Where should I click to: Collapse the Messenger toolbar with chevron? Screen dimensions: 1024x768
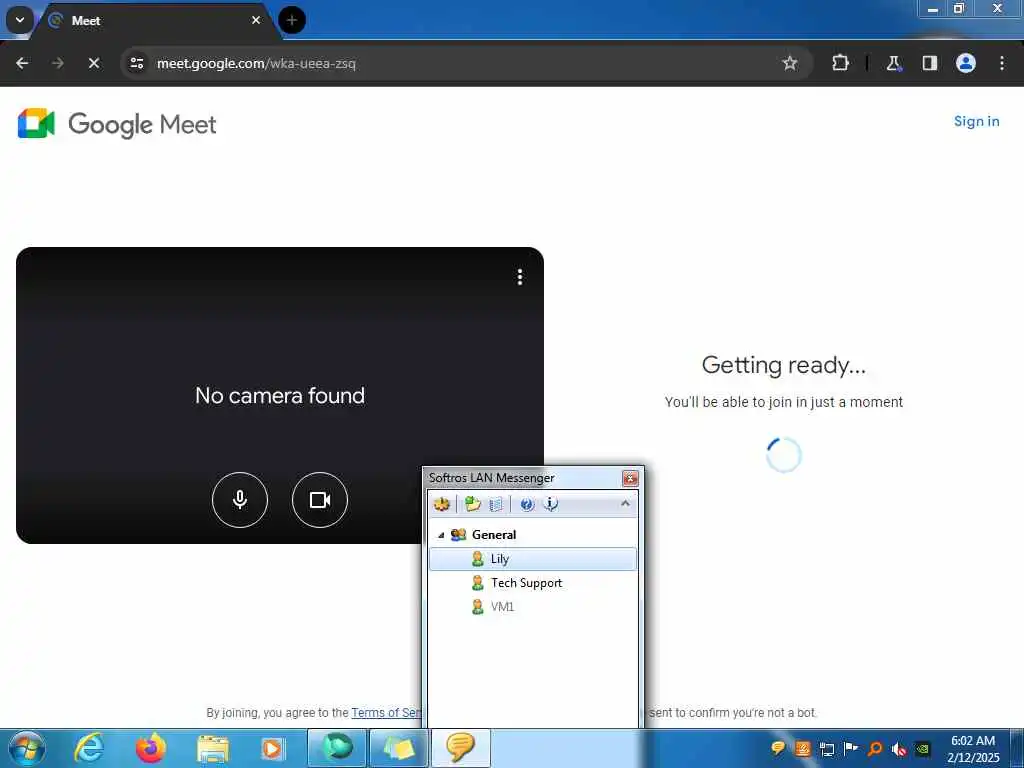pos(625,504)
